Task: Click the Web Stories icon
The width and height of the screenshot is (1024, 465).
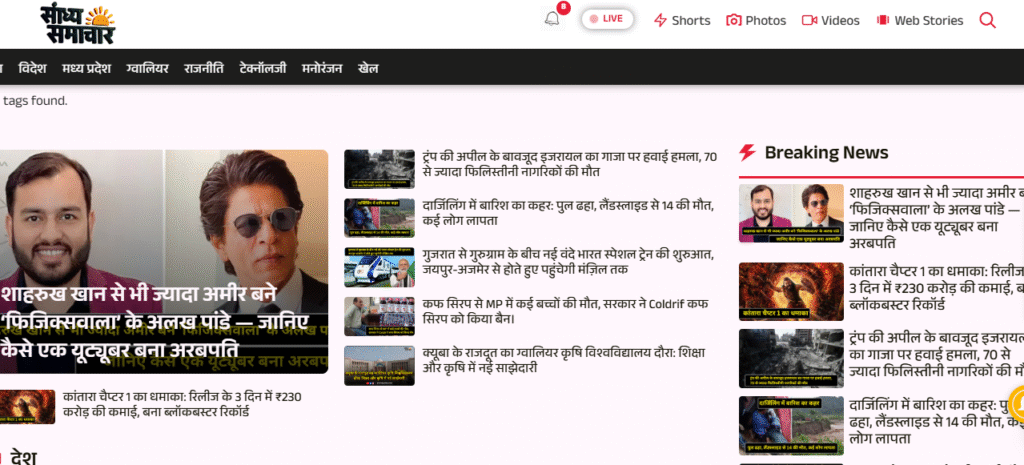Action: (x=883, y=20)
